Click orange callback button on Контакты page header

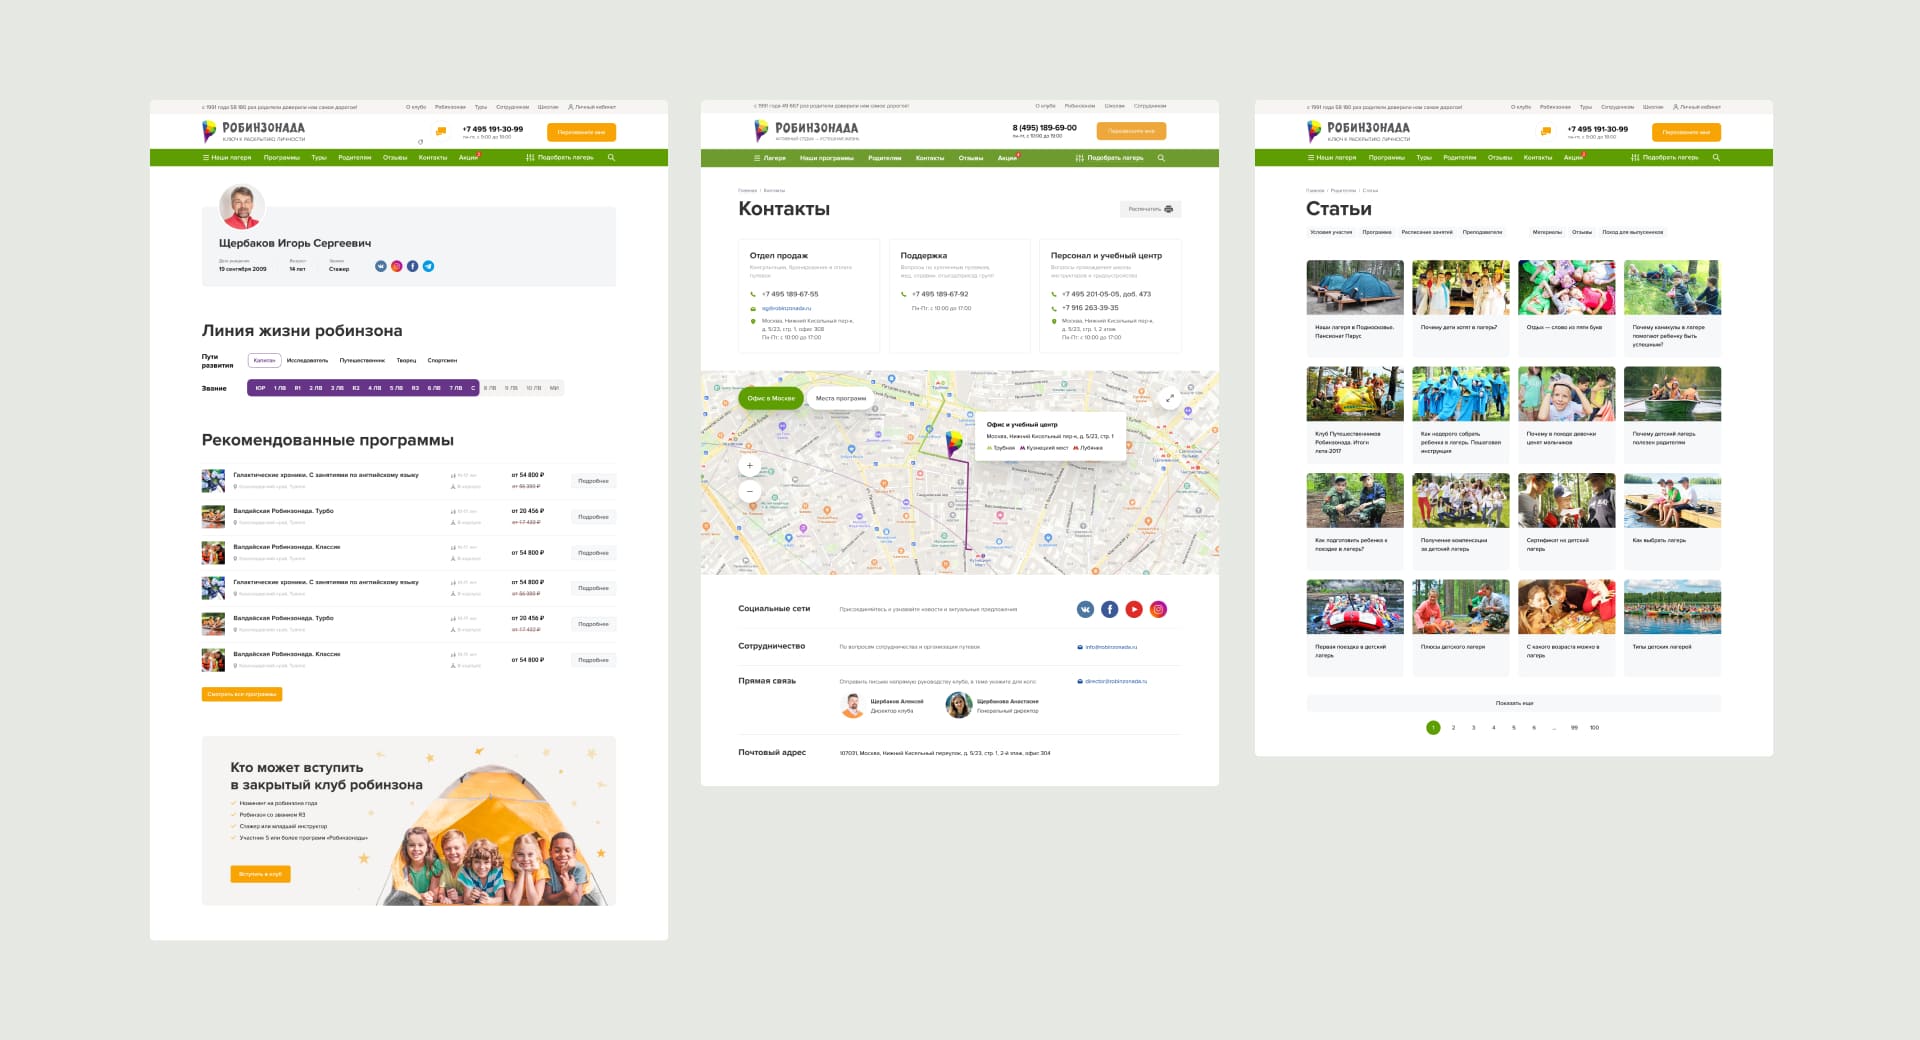(1131, 131)
